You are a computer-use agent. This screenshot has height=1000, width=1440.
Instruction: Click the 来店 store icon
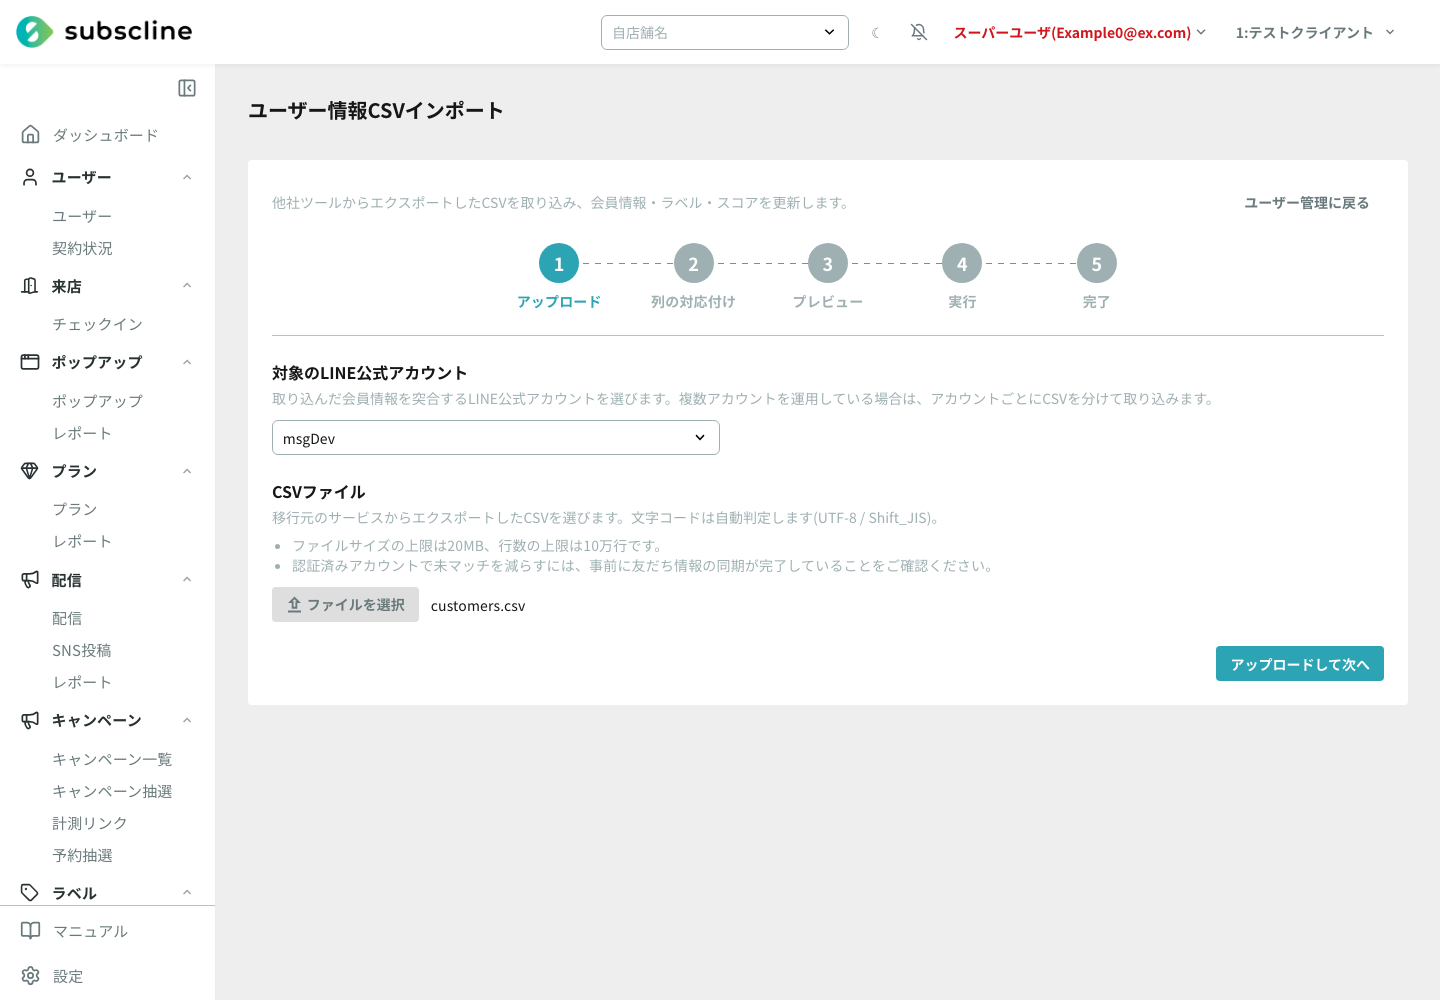coord(30,286)
